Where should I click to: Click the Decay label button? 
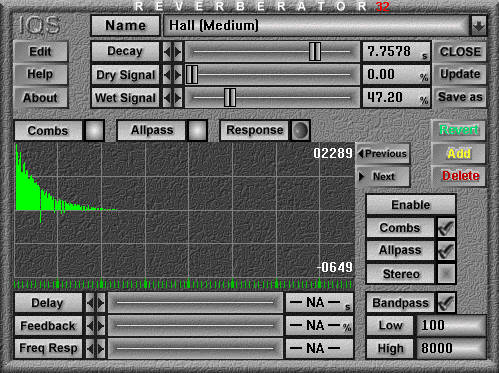pyautogui.click(x=125, y=52)
